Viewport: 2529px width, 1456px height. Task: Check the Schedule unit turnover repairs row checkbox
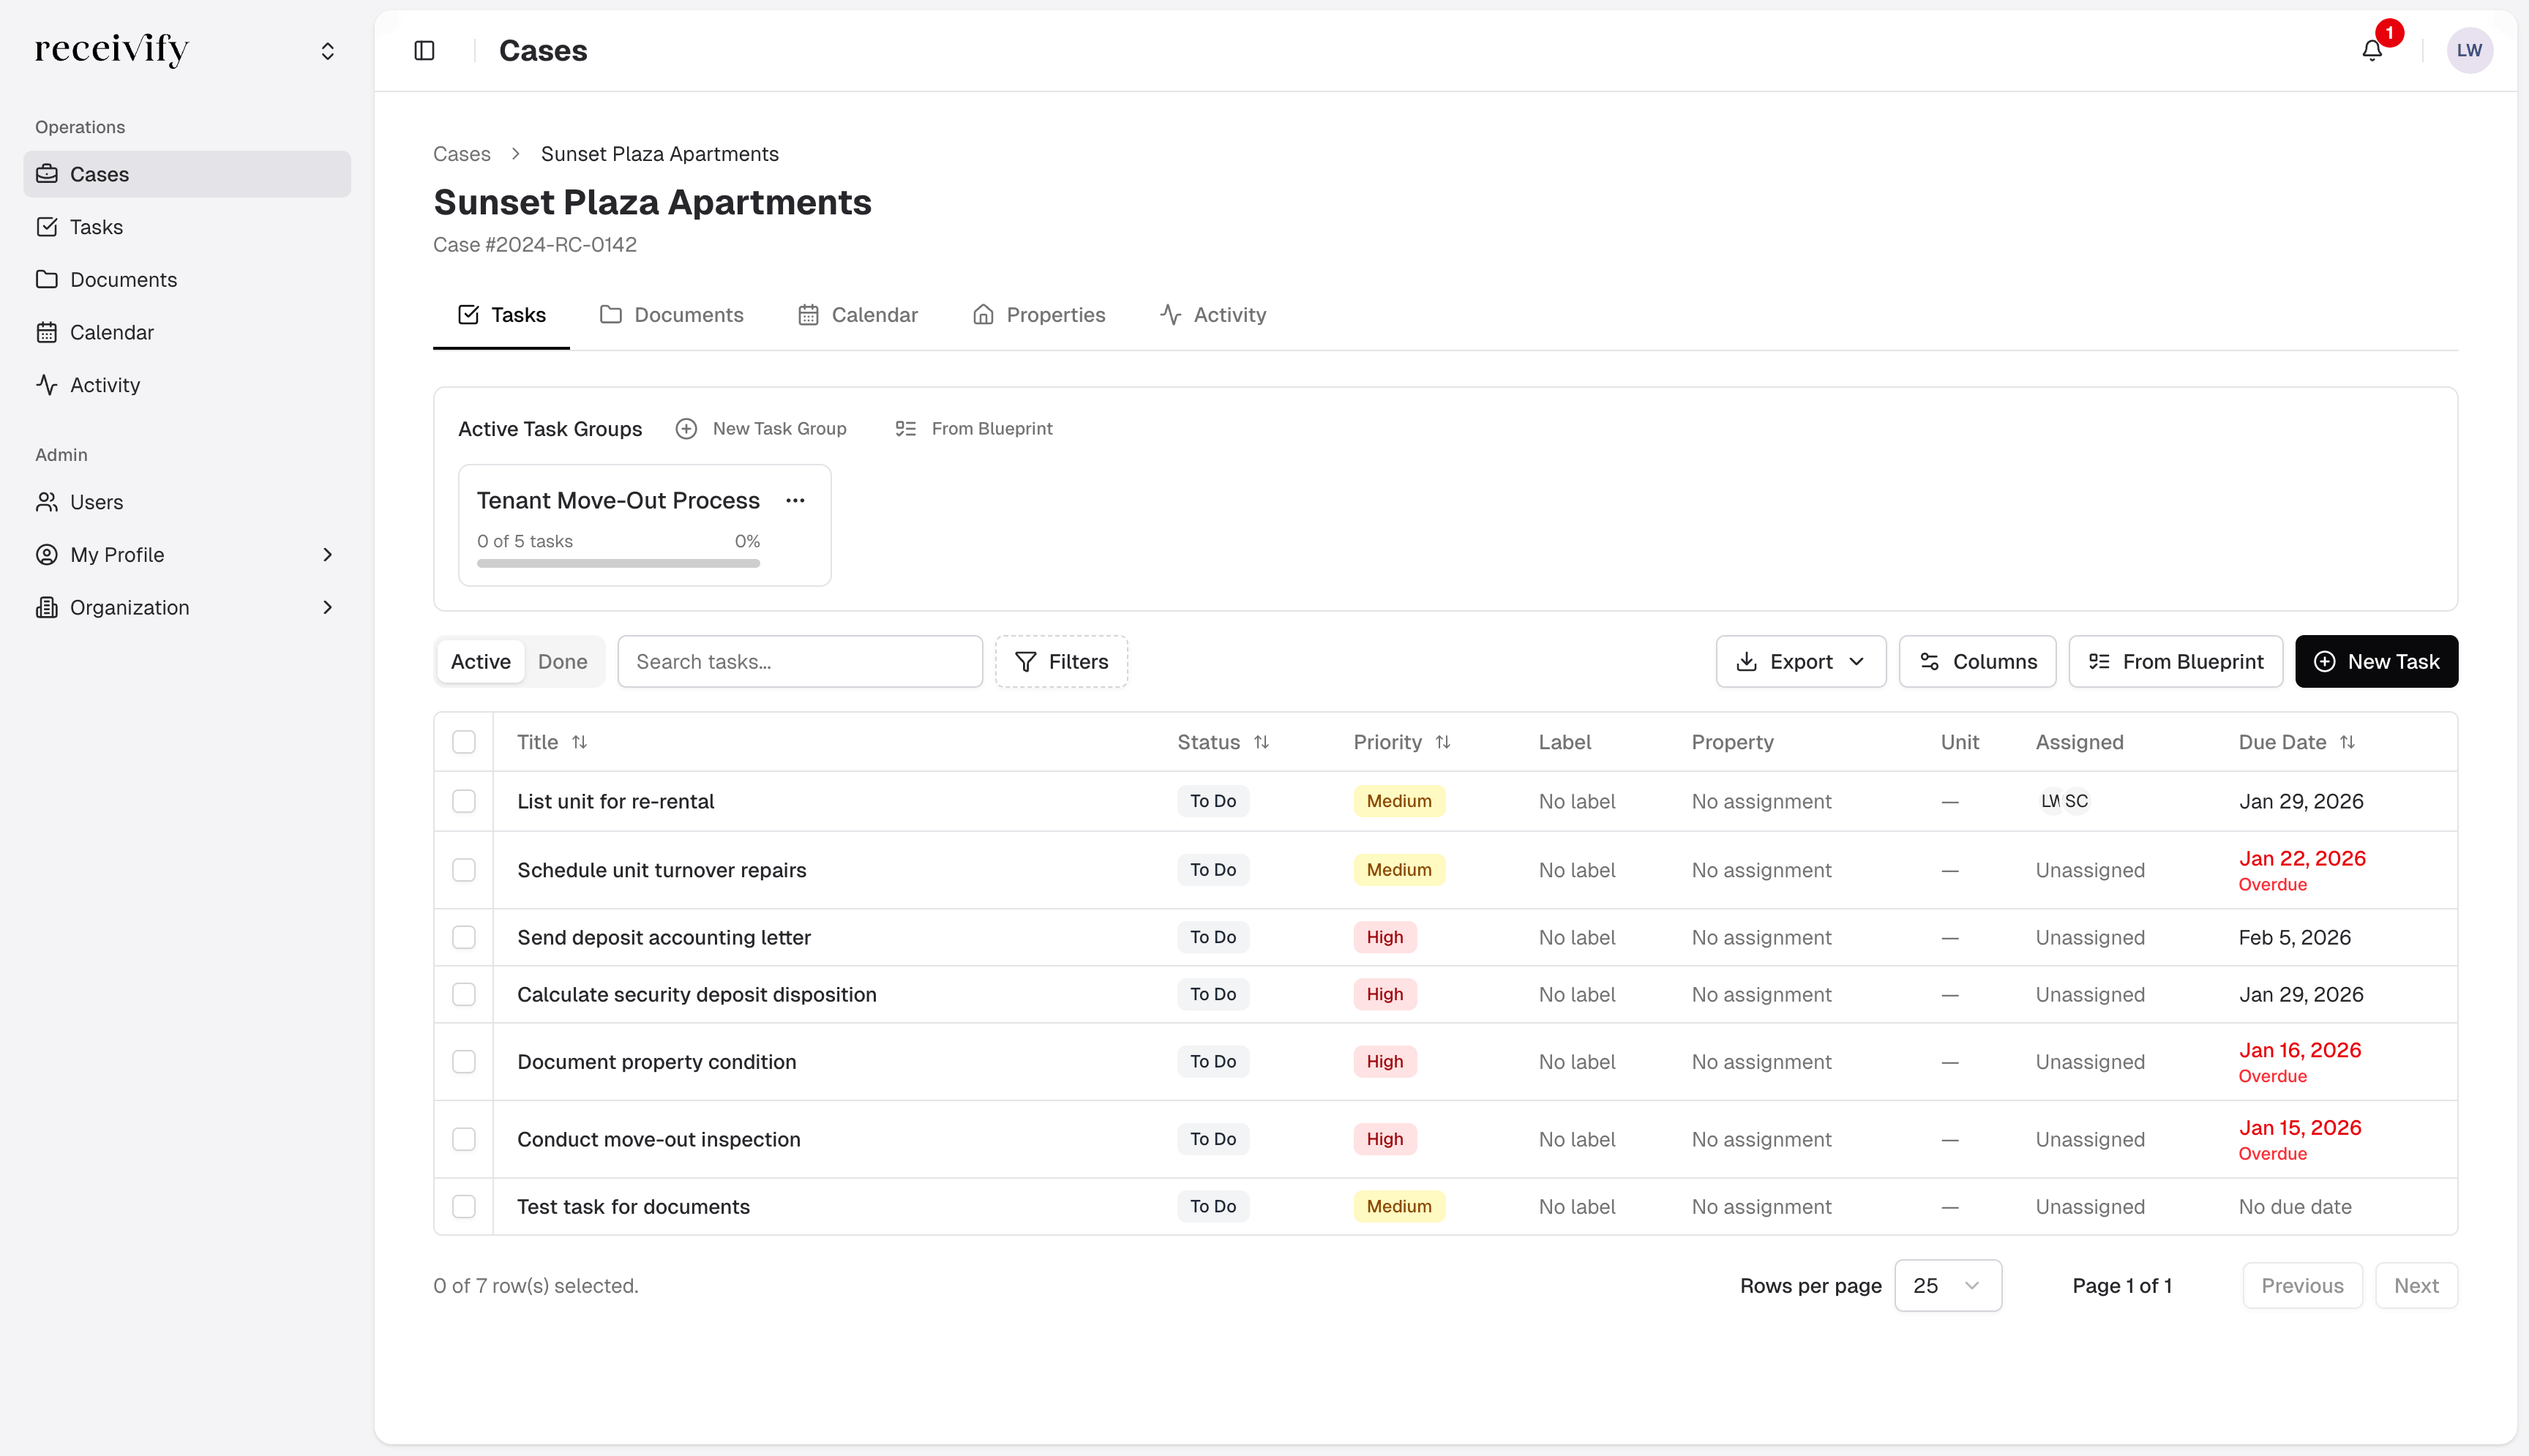coord(464,870)
